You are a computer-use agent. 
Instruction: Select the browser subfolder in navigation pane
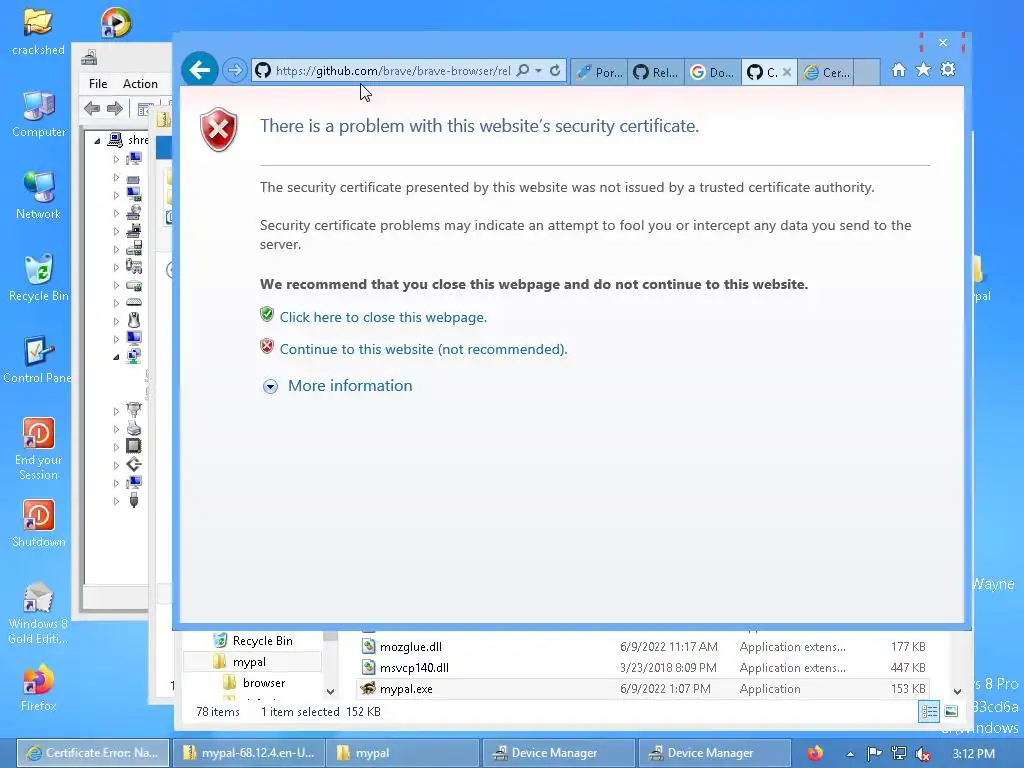point(255,682)
